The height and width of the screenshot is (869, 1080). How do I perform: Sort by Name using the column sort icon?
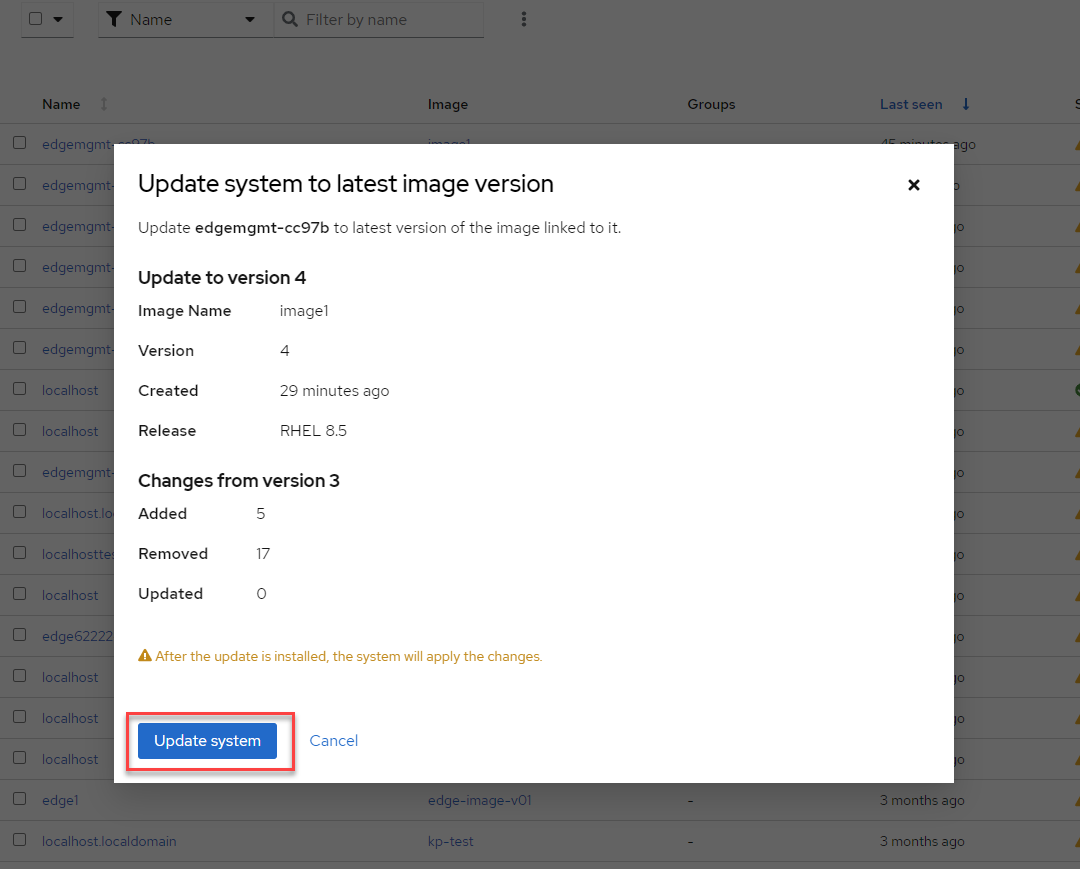point(104,105)
